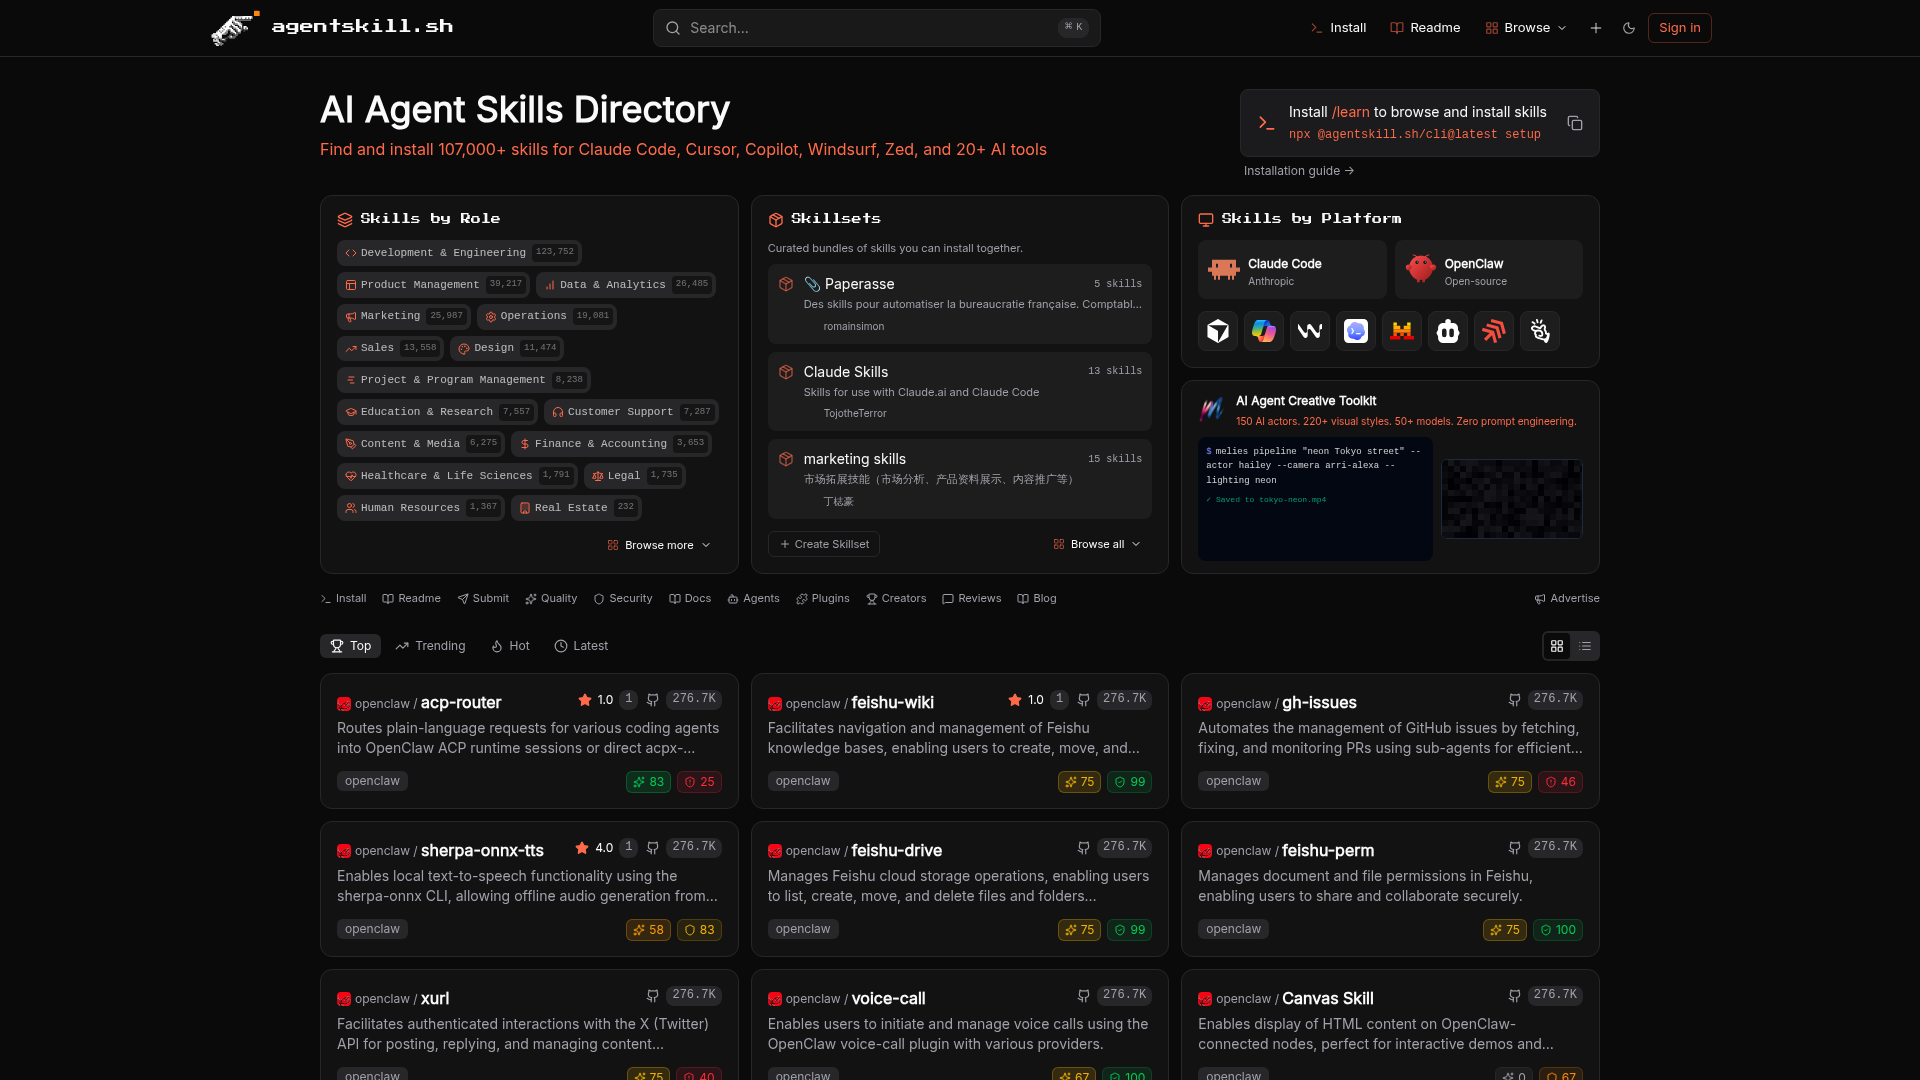
Task: Open the Product Management role tag
Action: pyautogui.click(x=433, y=285)
